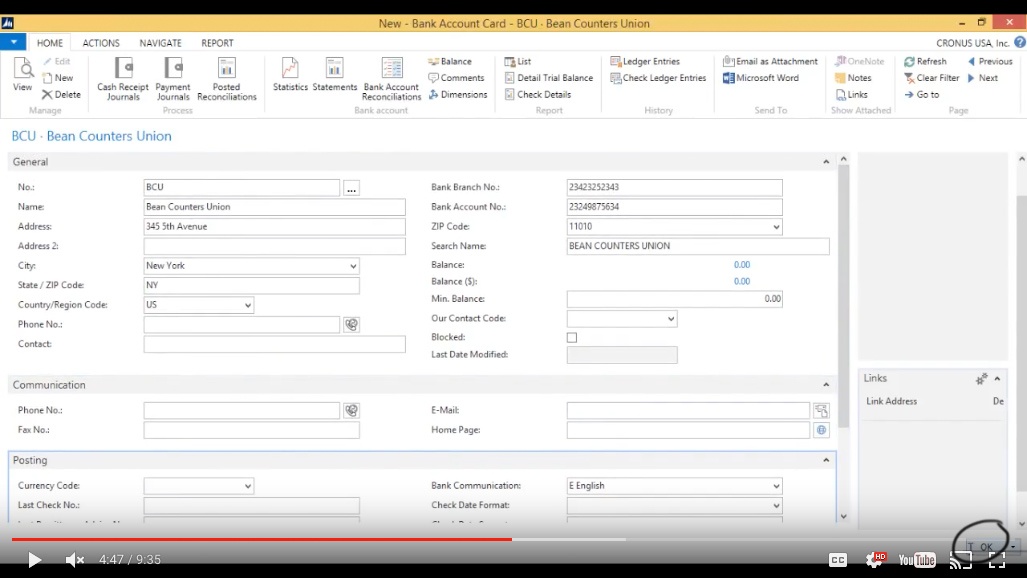Viewport: 1027px width, 578px height.
Task: Open the Bank Communication dropdown
Action: (x=776, y=486)
